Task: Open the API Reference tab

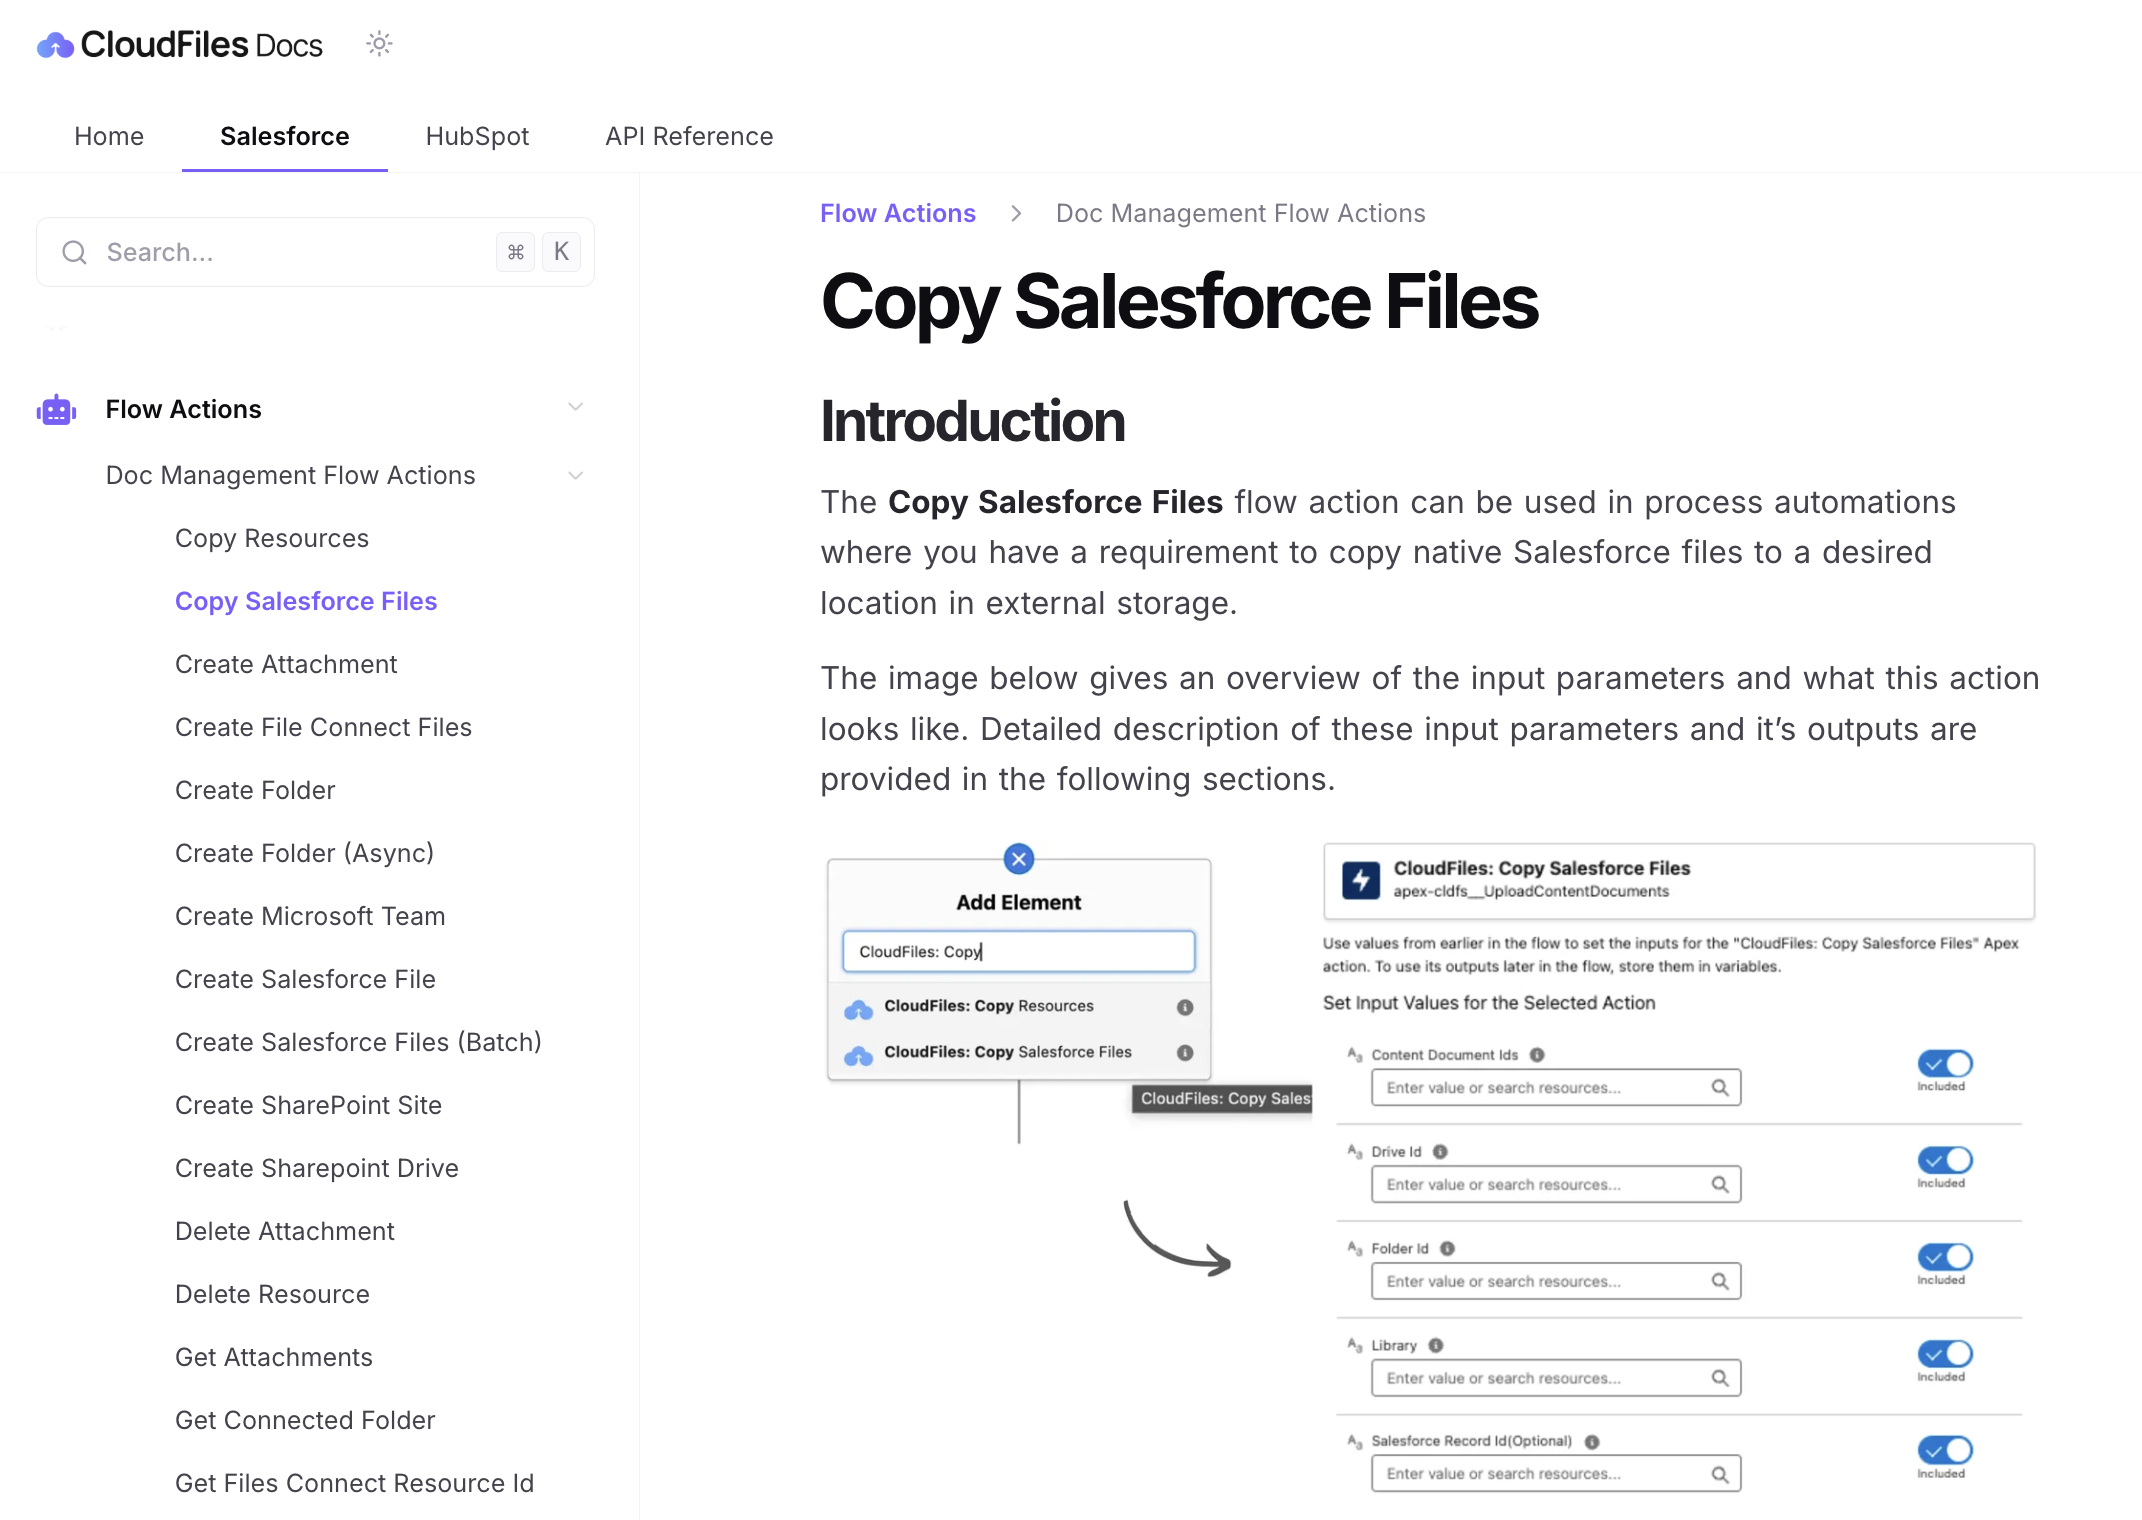Action: tap(689, 136)
